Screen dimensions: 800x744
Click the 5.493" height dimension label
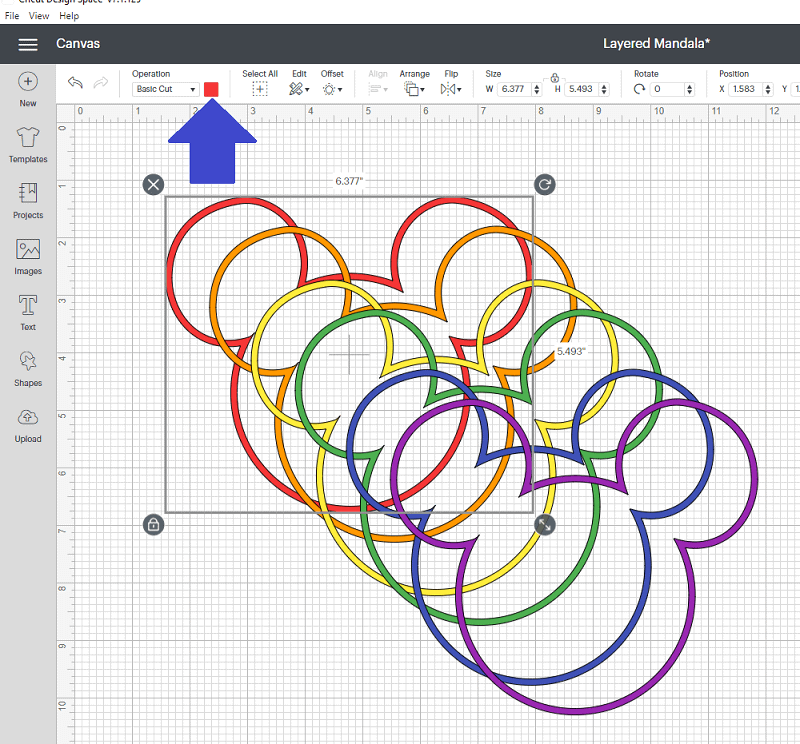click(x=570, y=352)
